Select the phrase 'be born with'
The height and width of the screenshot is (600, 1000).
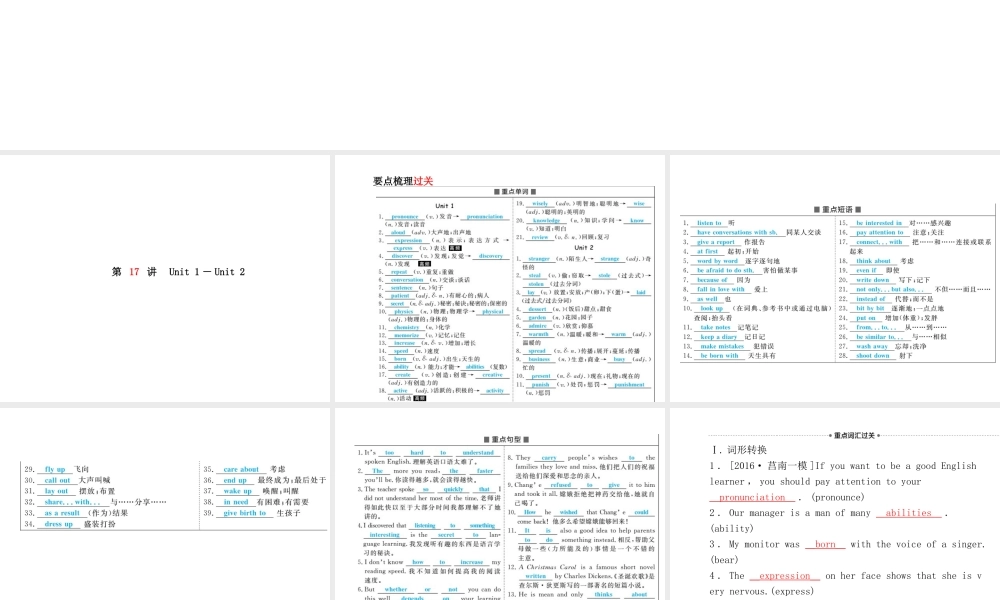pos(719,356)
